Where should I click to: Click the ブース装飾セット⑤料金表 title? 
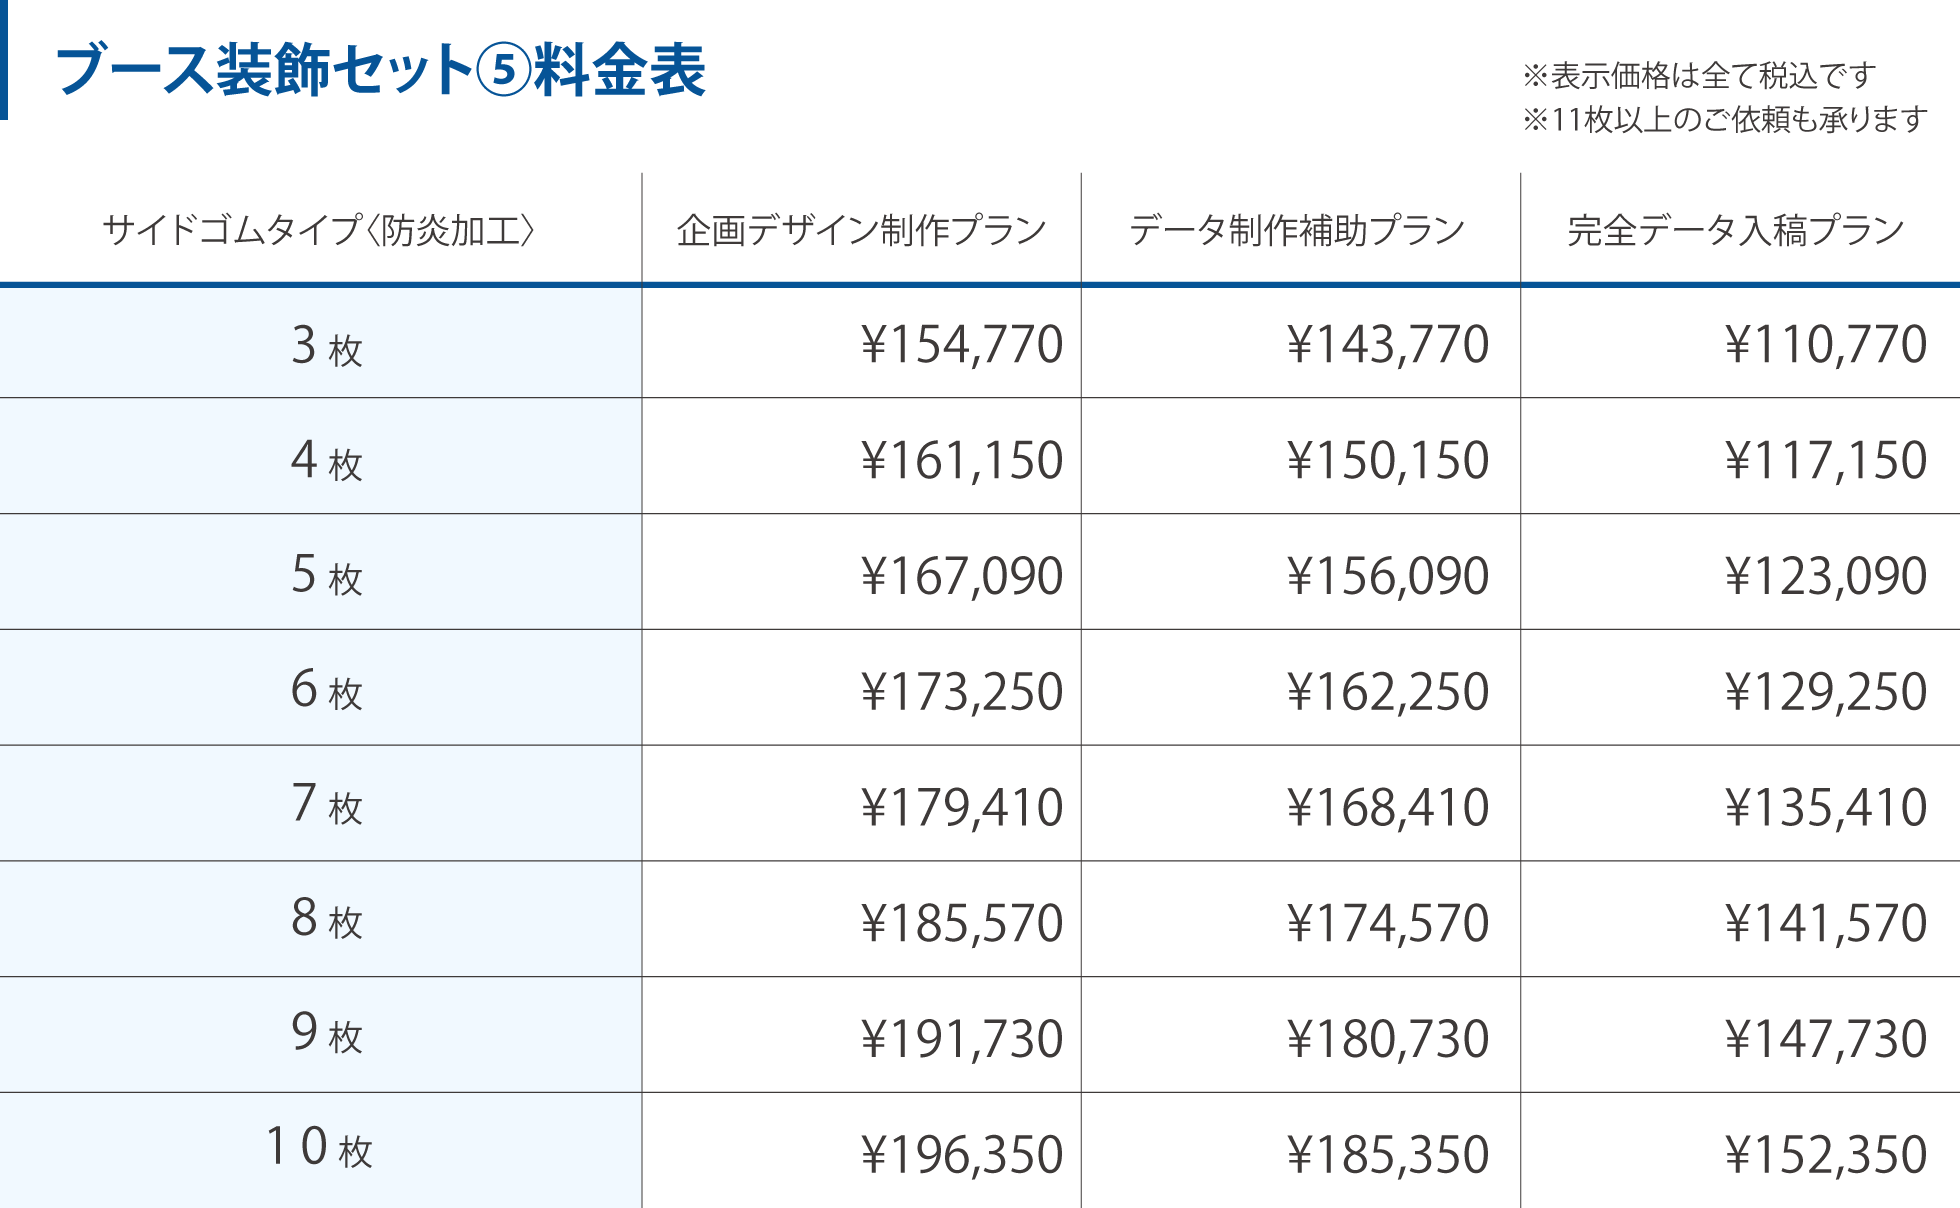tap(381, 70)
